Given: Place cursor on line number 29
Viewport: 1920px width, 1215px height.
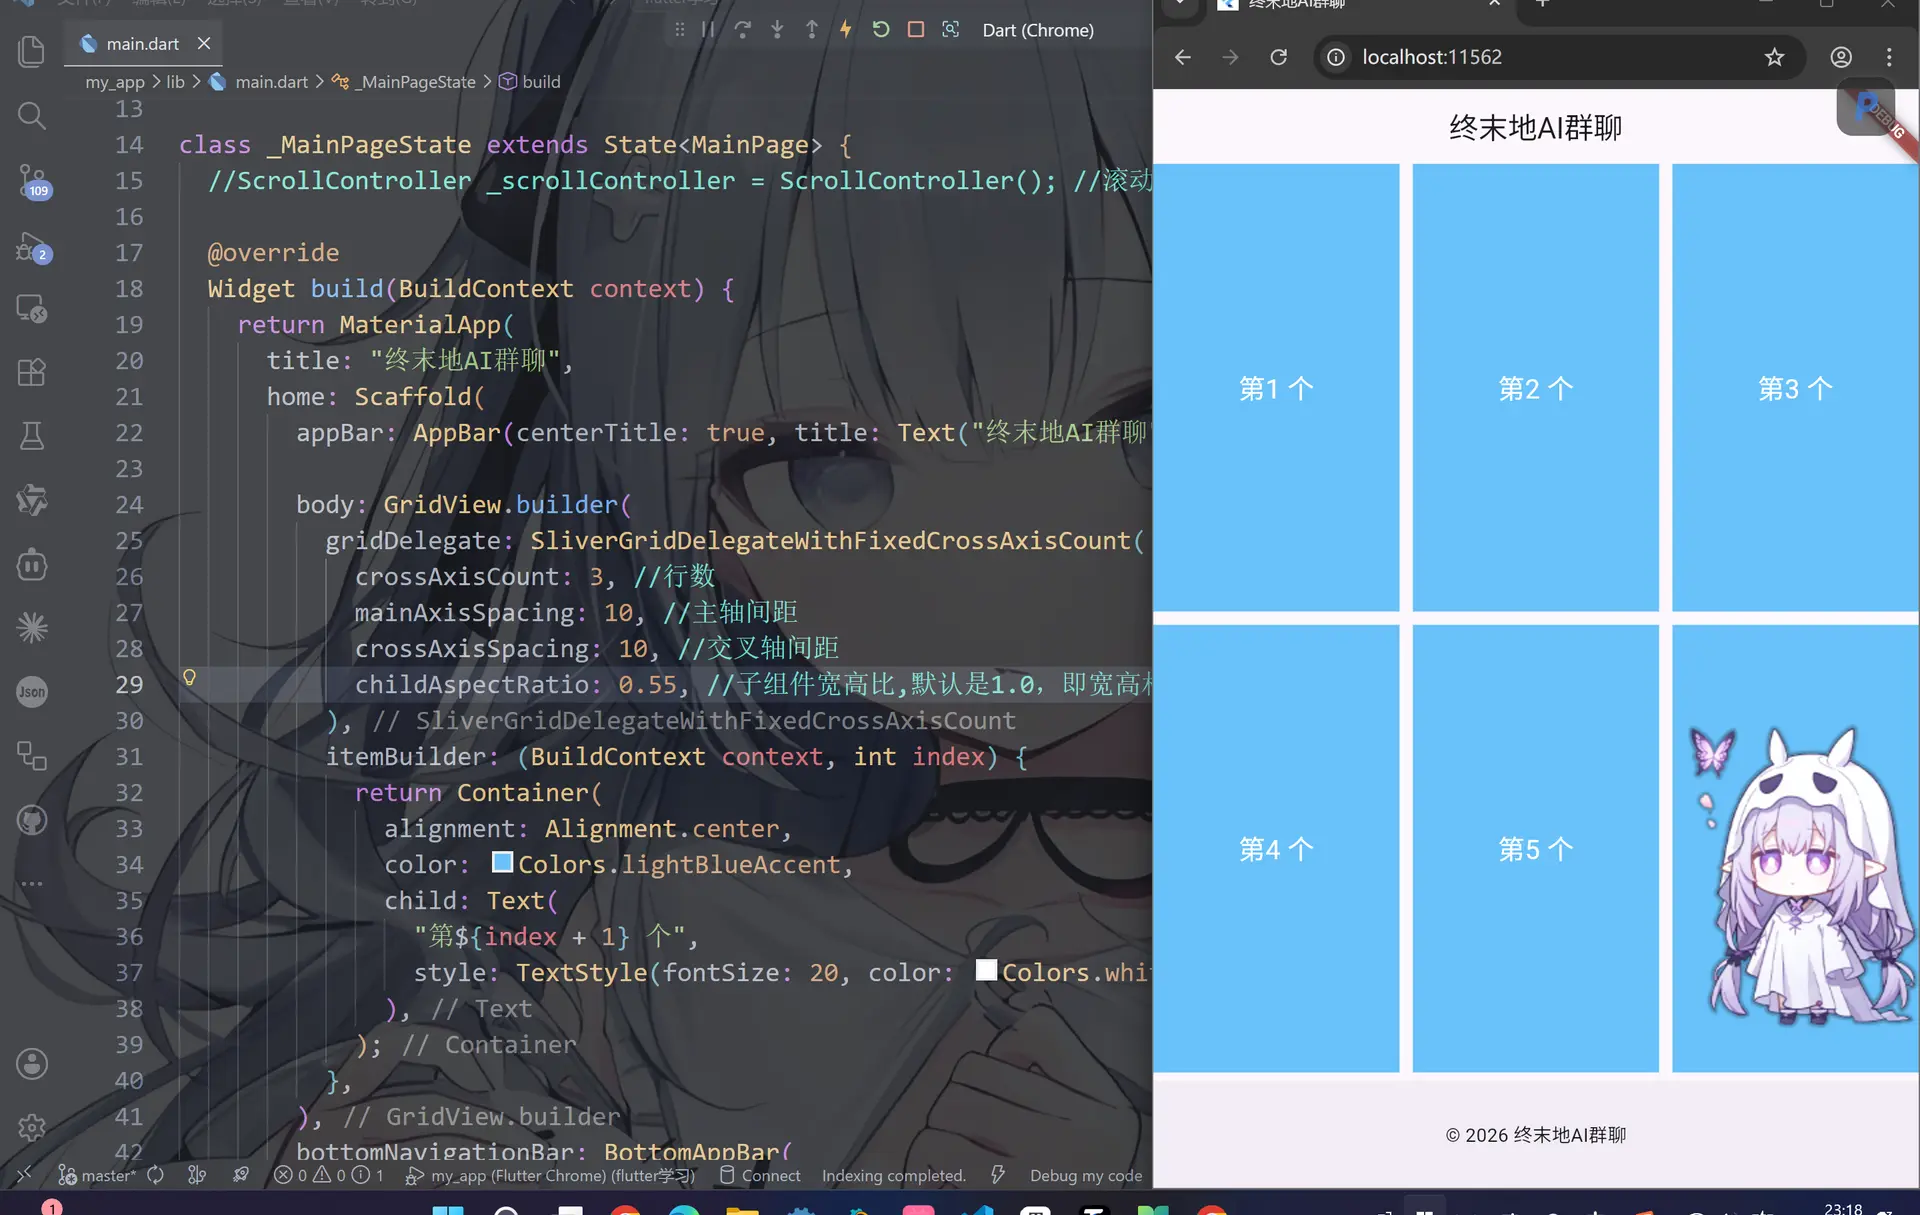Looking at the screenshot, I should click(129, 685).
